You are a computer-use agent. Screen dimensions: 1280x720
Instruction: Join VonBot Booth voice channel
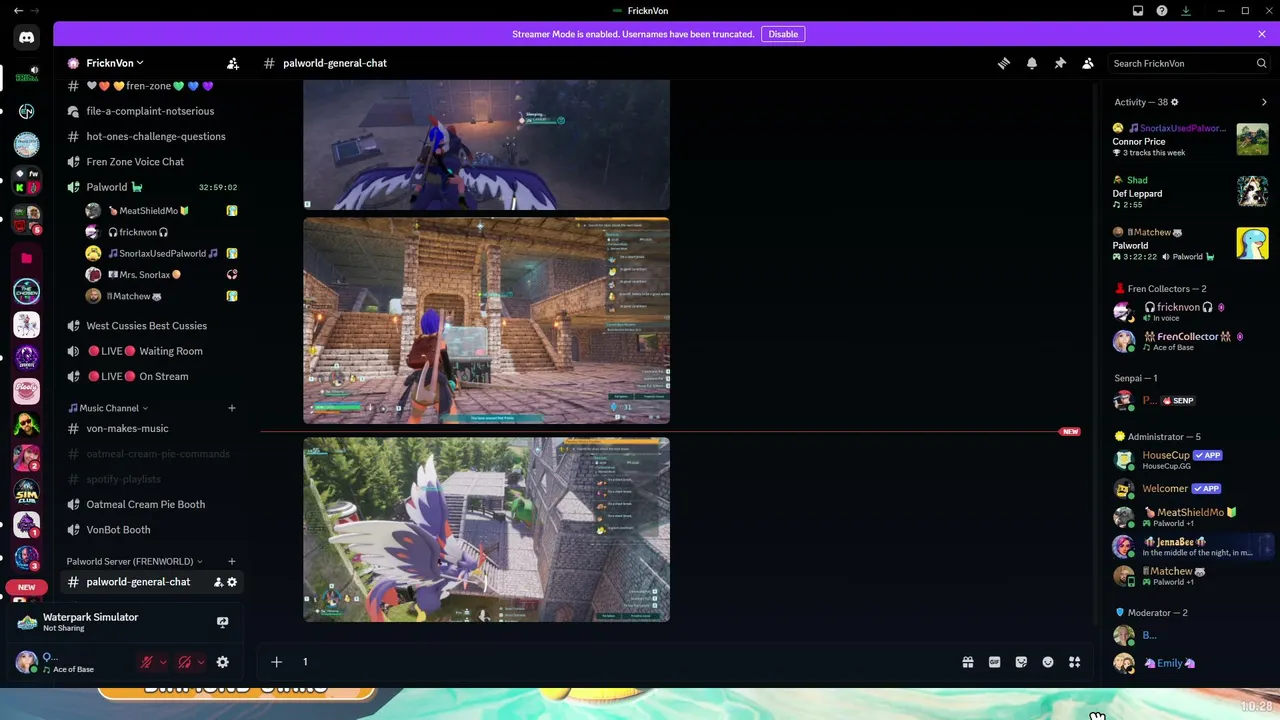tap(152, 530)
